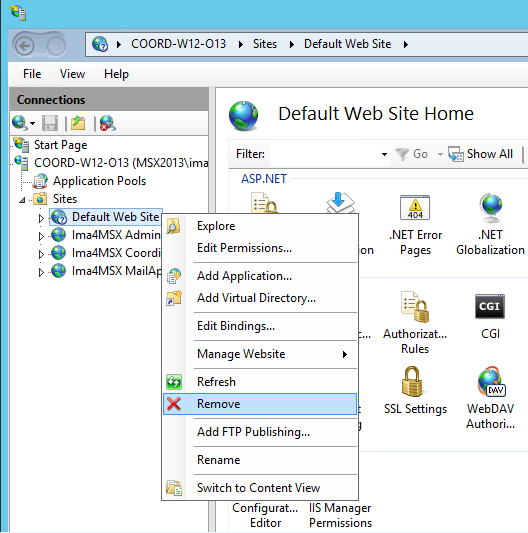Choose Add FTP Publishing from context menu

(x=260, y=432)
